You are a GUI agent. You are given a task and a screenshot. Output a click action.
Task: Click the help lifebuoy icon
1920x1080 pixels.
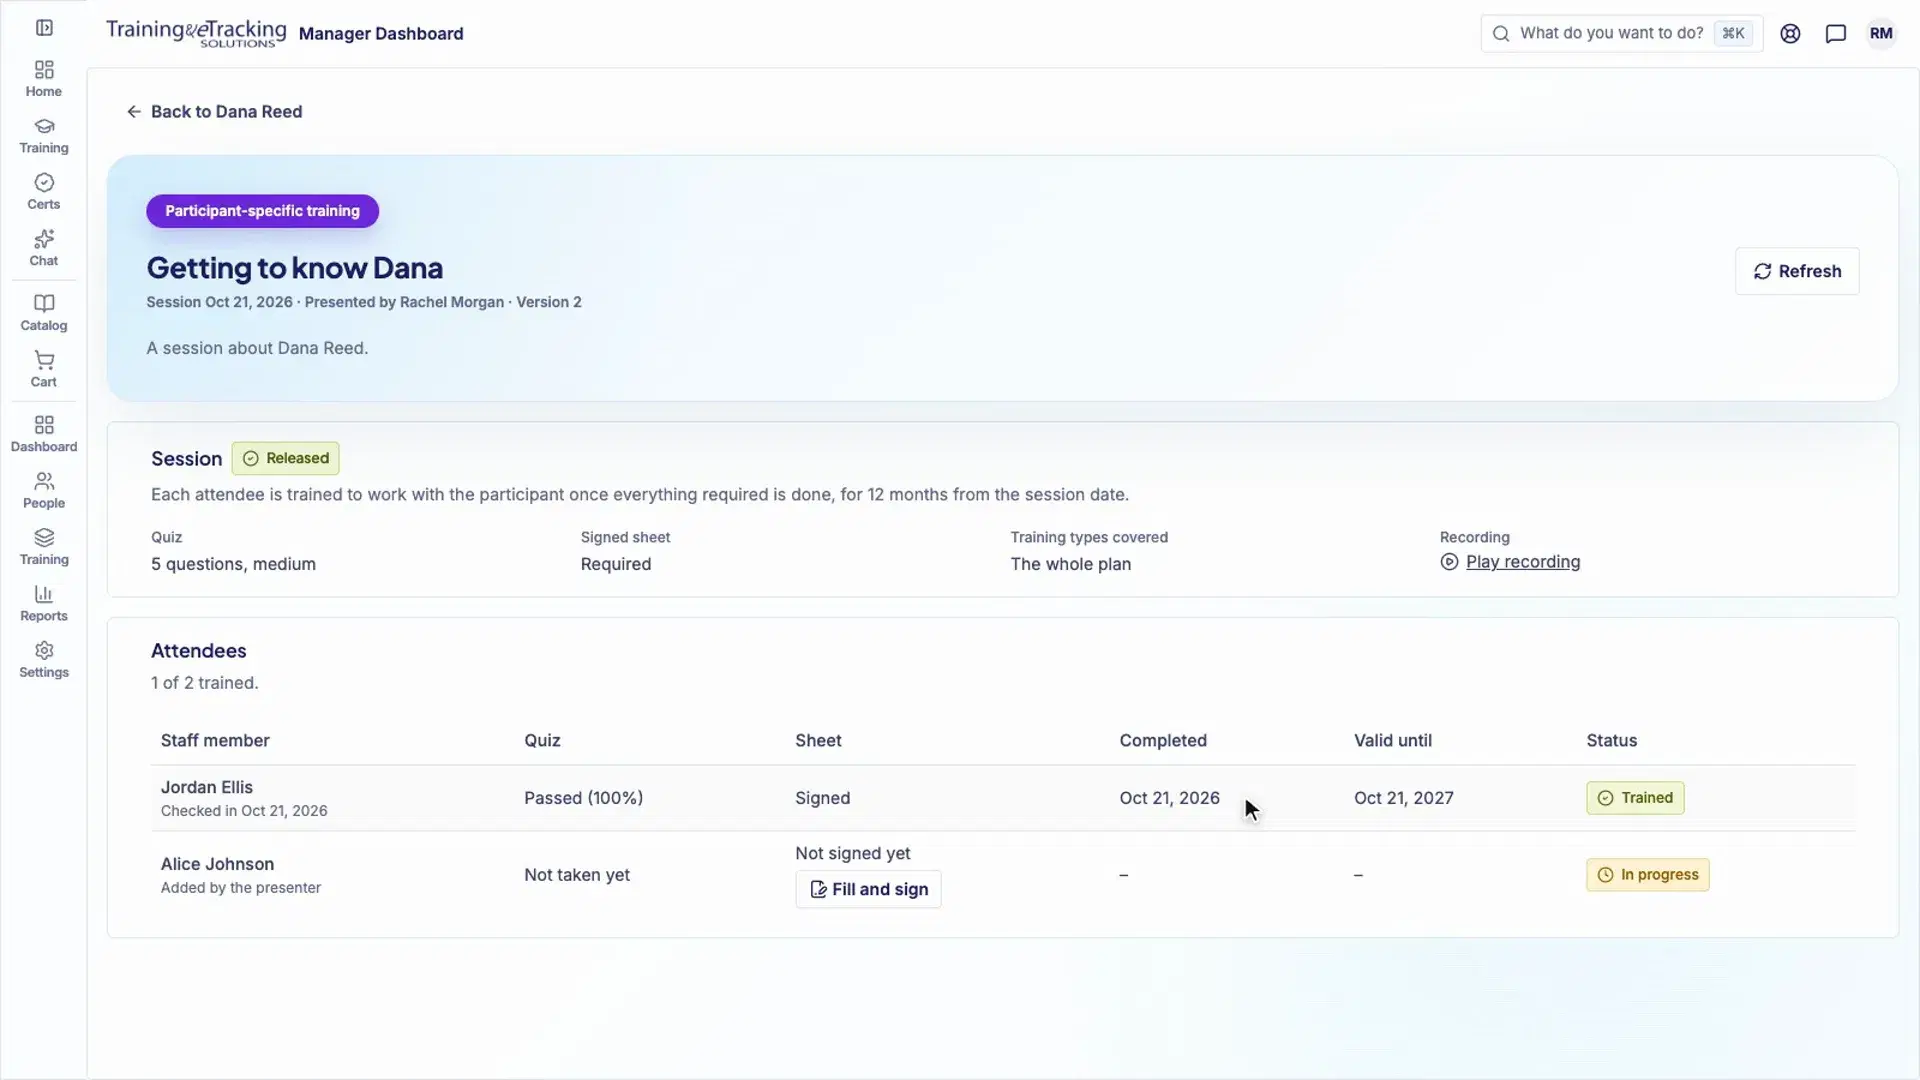coord(1790,33)
